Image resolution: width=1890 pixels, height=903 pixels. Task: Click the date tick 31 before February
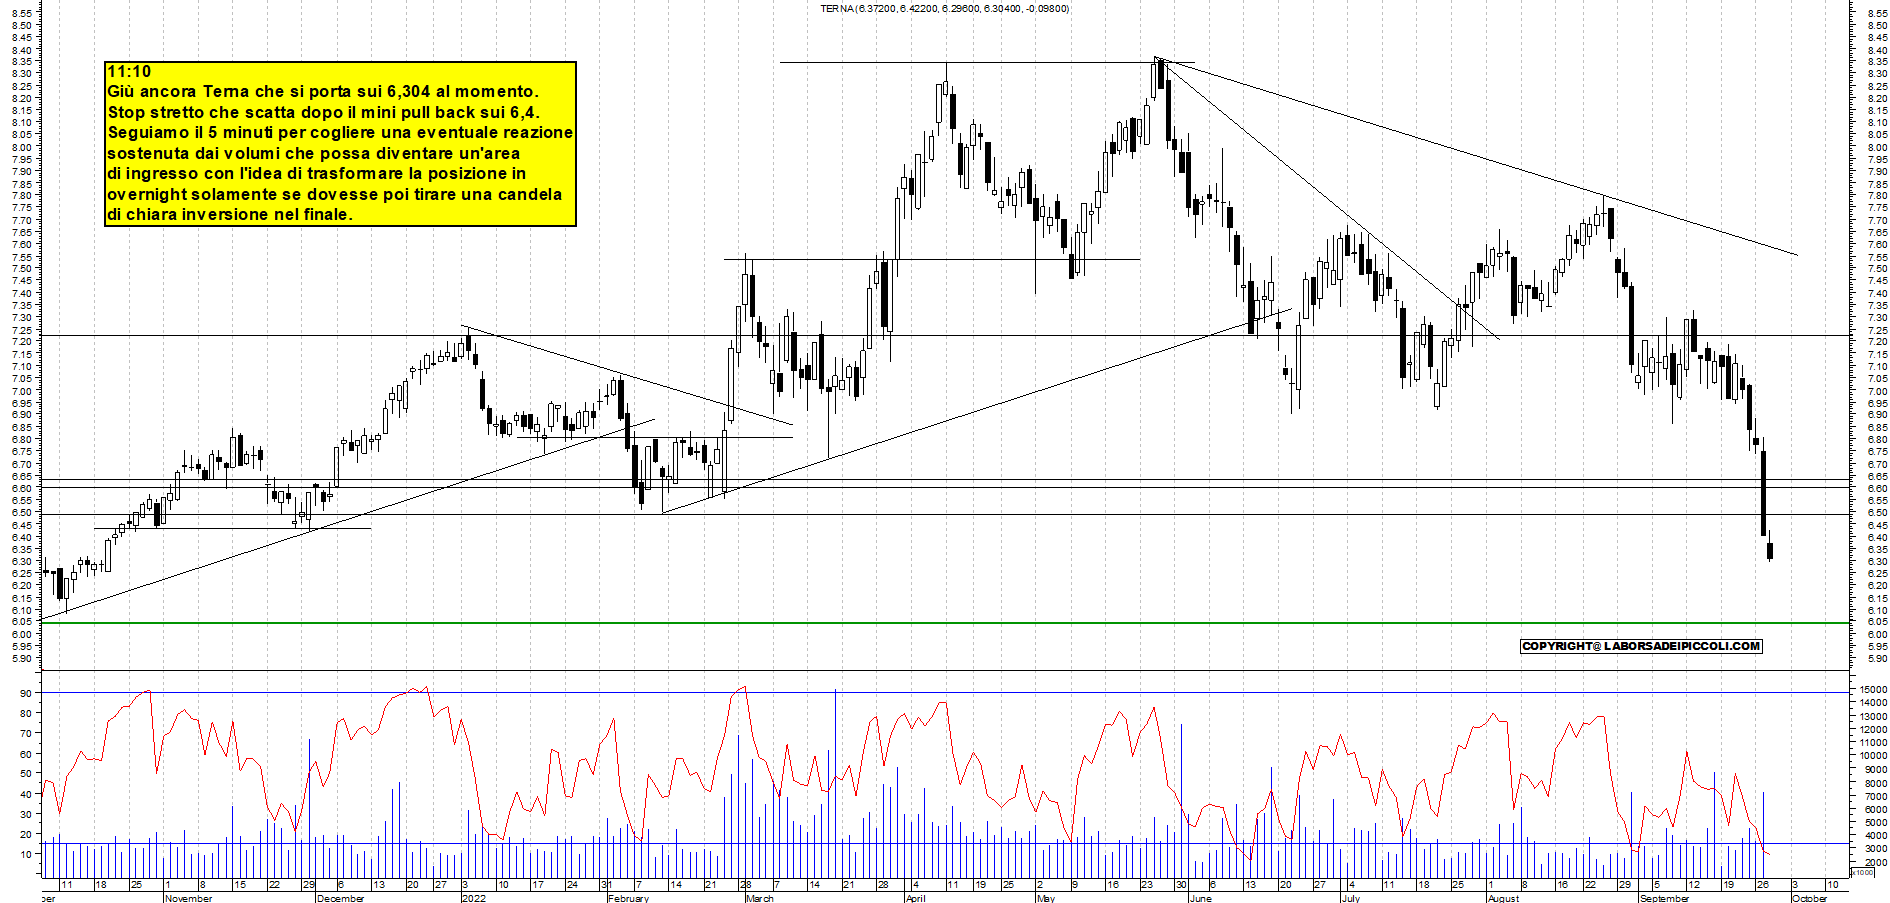[606, 885]
